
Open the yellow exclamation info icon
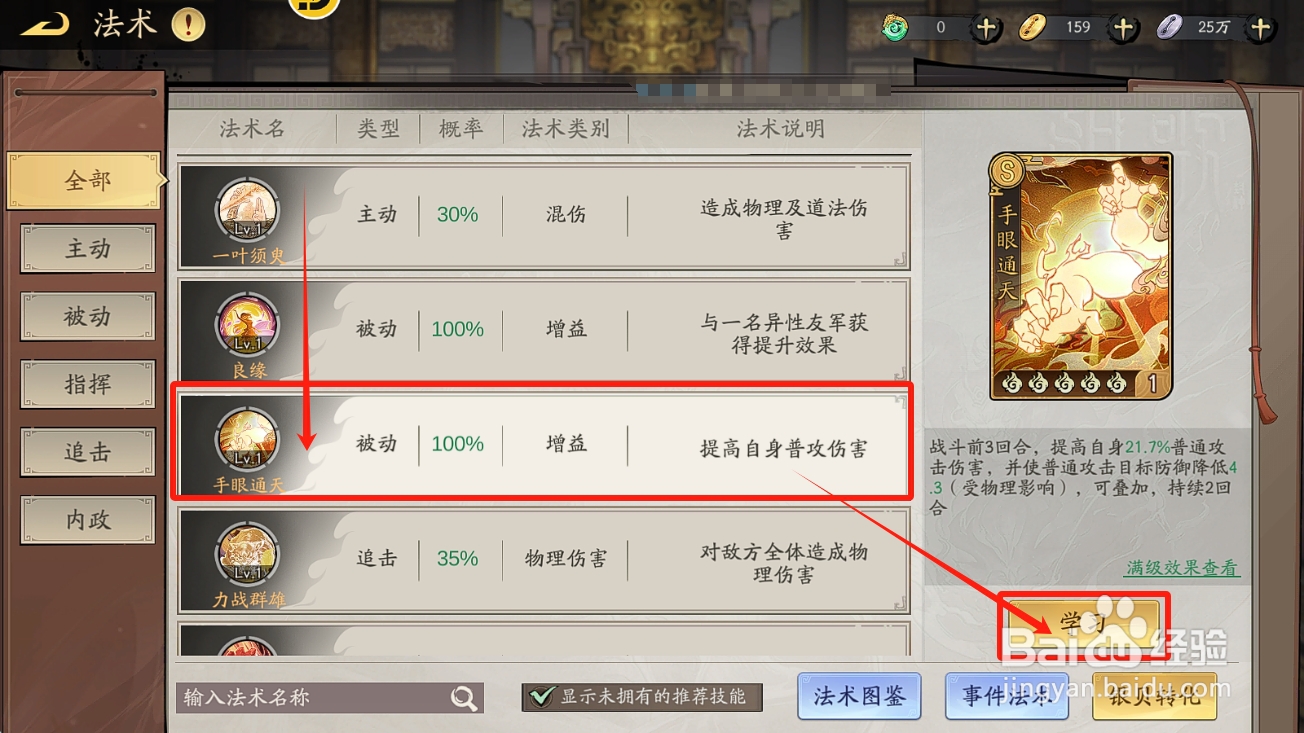point(188,25)
